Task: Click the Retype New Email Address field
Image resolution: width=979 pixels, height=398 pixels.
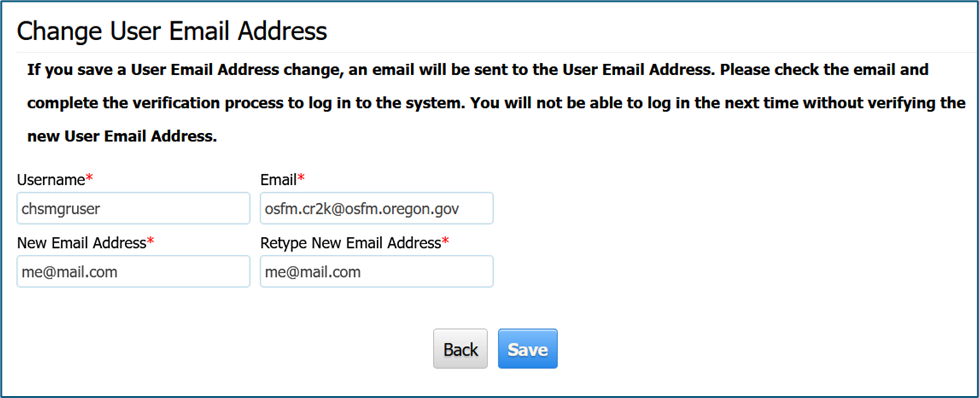Action: 376,271
